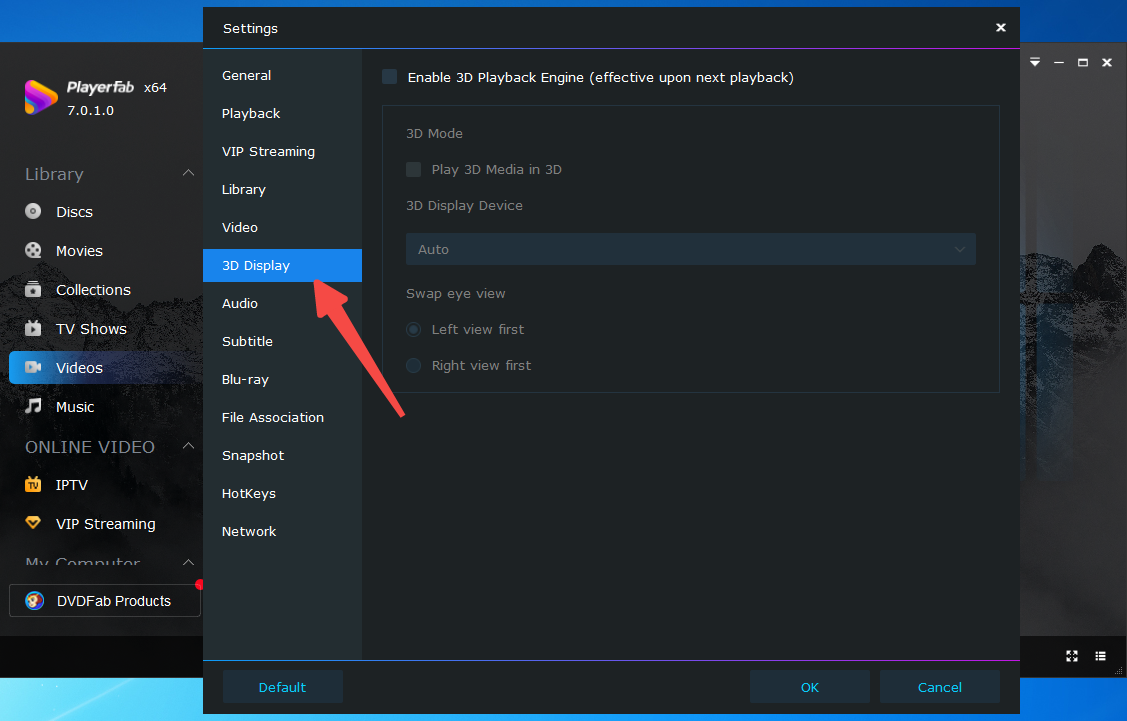Select Right view first radio button

click(x=413, y=365)
